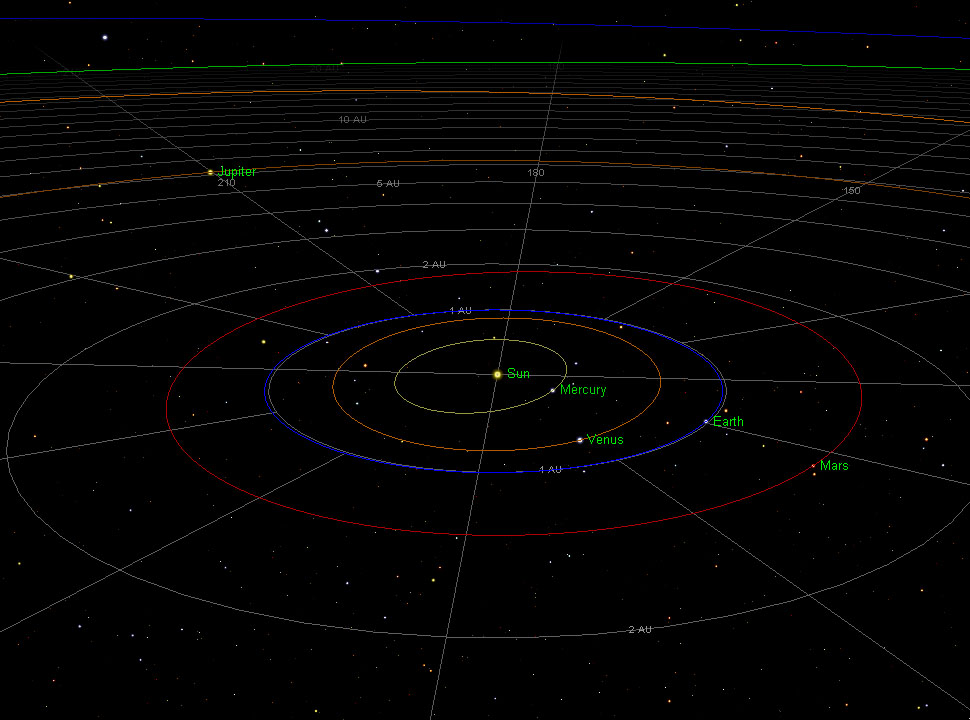The width and height of the screenshot is (970, 720).
Task: Click the "Earth" text label
Action: tap(728, 422)
